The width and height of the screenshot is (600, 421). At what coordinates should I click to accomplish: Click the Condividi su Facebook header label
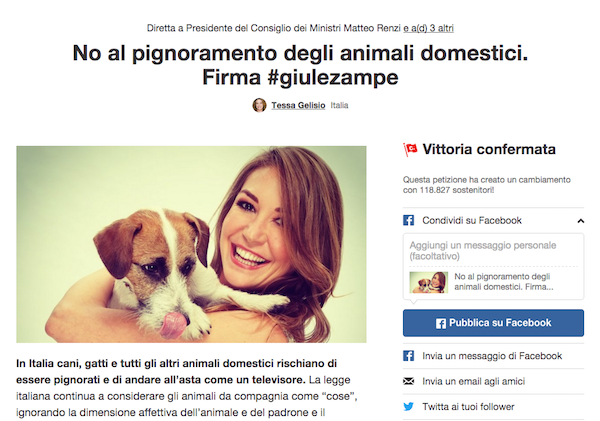tap(472, 220)
